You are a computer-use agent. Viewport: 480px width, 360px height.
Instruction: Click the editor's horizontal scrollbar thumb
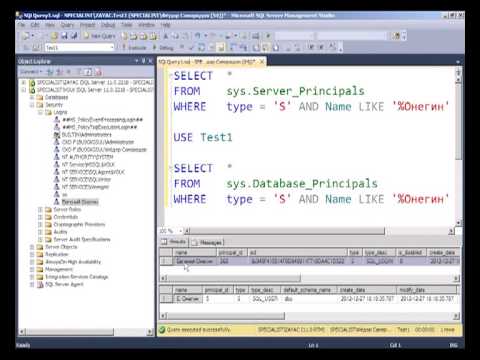288,231
